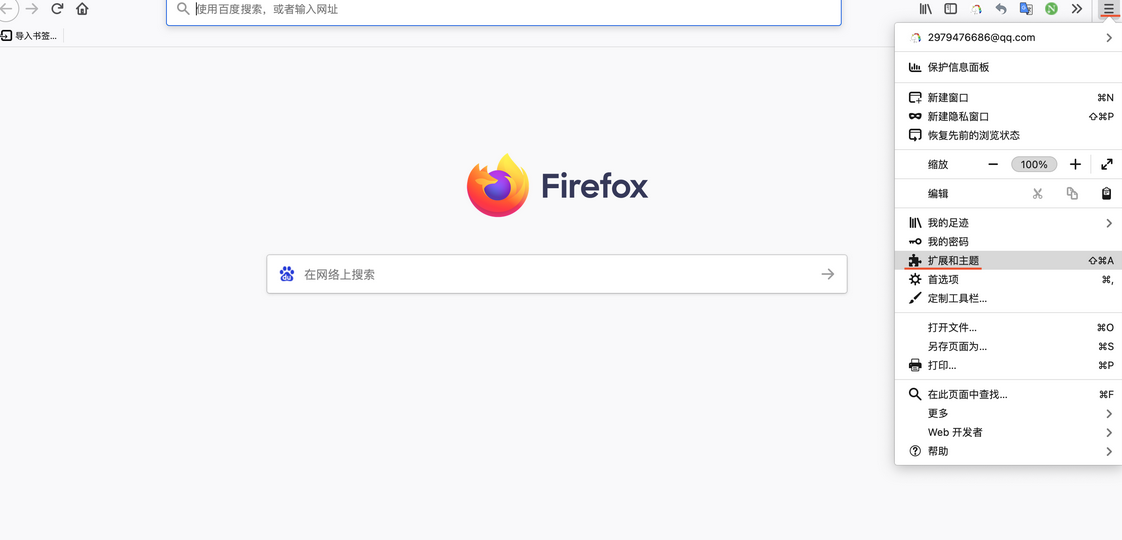Image resolution: width=1122 pixels, height=540 pixels.
Task: Open 扩展和主题 add-ons manager
Action: pyautogui.click(x=1008, y=260)
